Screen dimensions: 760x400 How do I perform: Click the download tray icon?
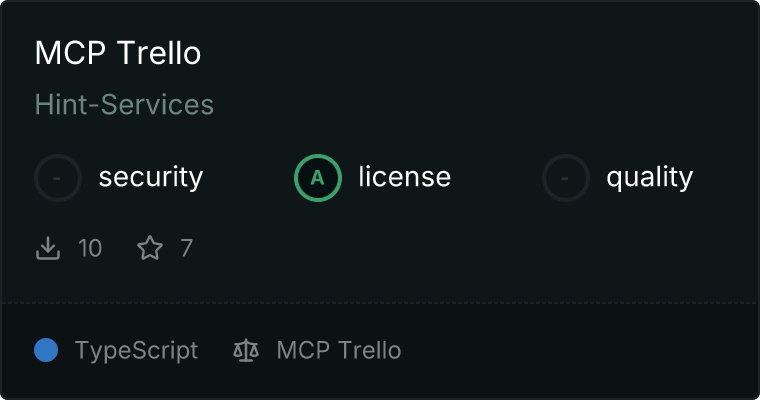point(48,248)
